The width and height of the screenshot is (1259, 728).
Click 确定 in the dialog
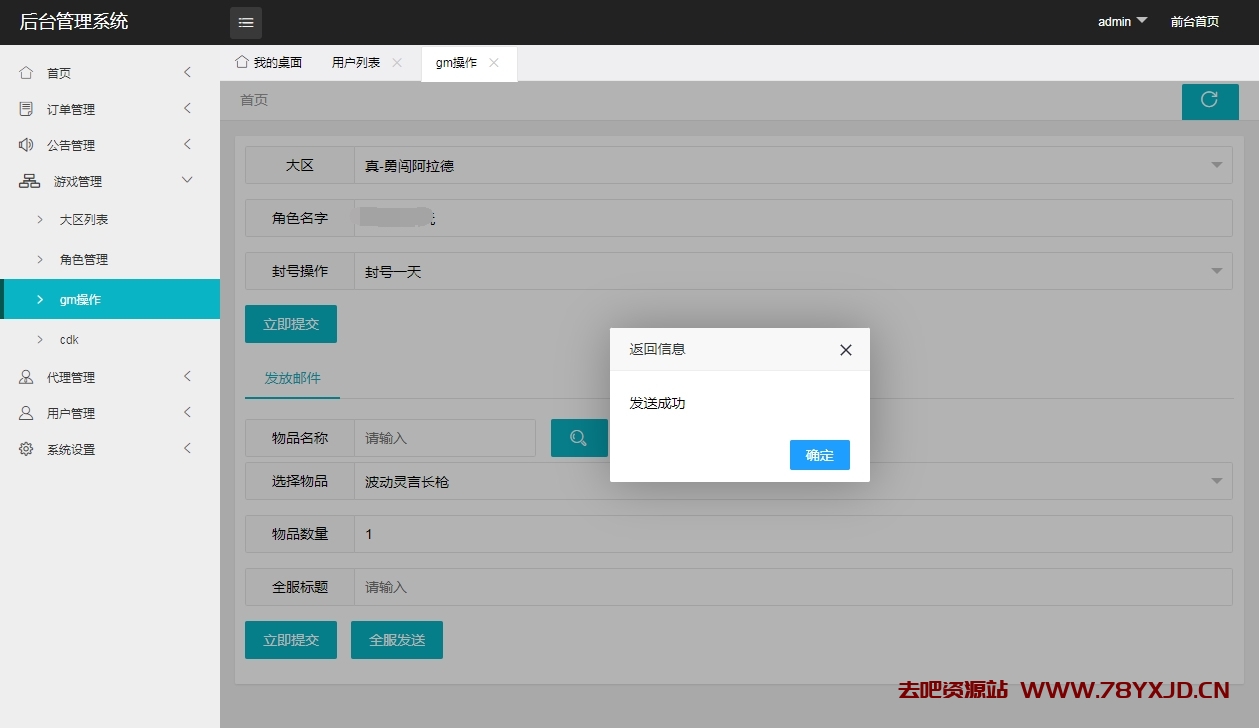[820, 455]
